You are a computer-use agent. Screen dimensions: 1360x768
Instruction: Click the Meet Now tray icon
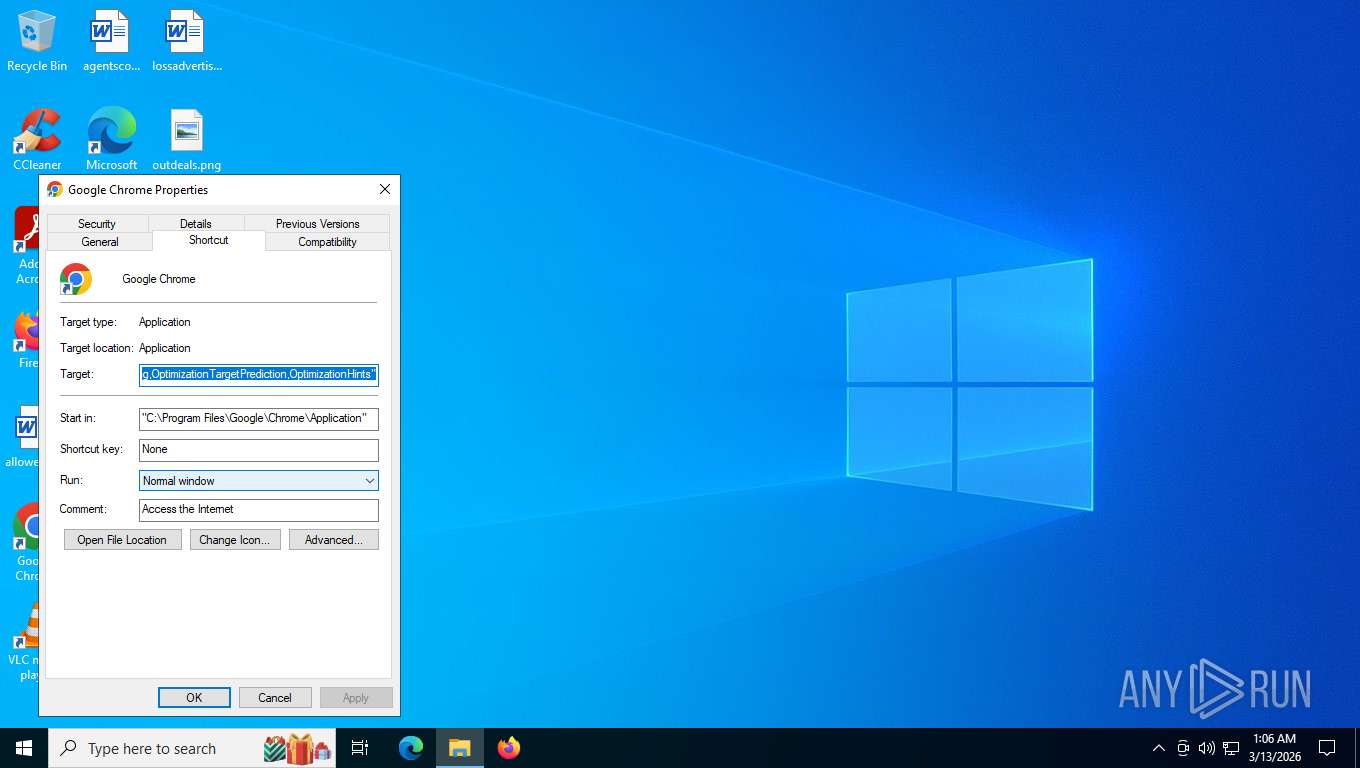[x=1183, y=748]
